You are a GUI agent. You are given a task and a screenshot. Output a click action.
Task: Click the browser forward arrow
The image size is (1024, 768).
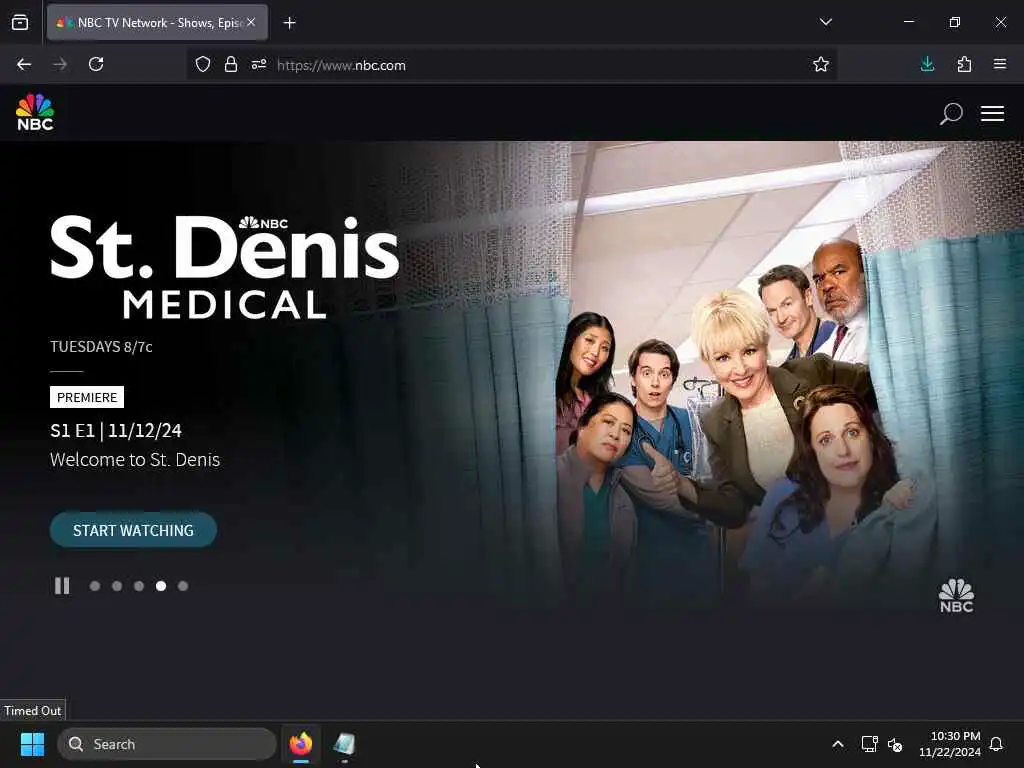[60, 64]
